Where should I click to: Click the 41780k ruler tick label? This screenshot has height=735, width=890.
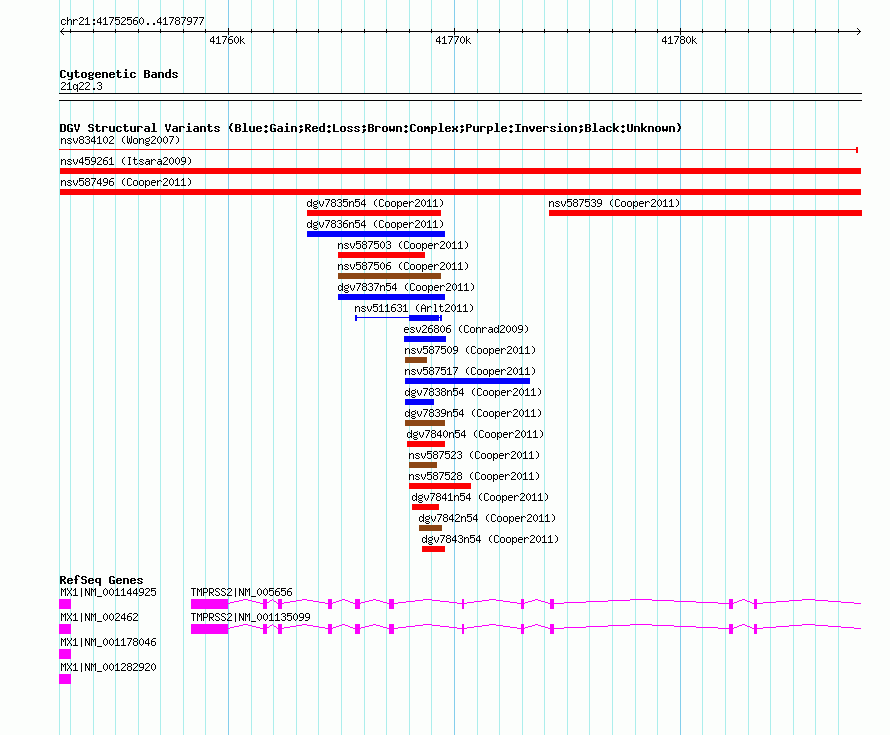679,40
